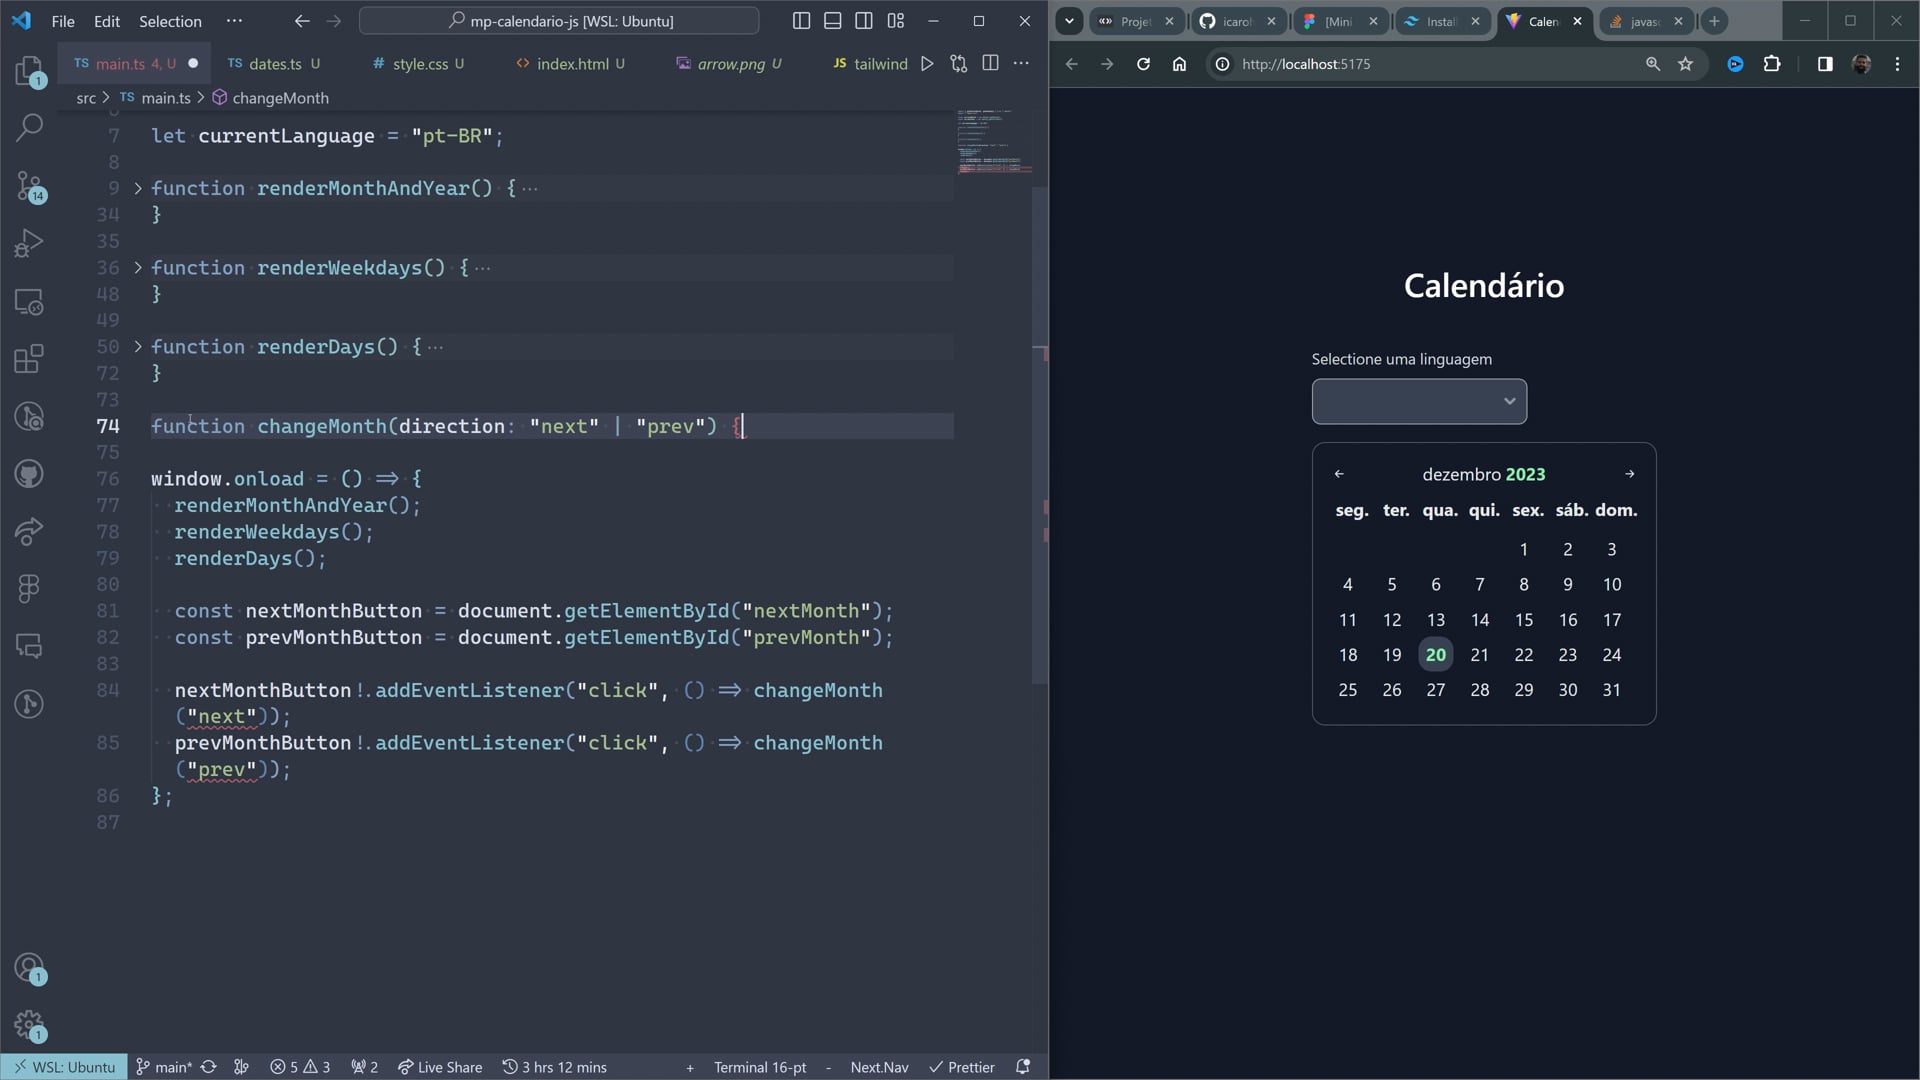This screenshot has width=1920, height=1080.
Task: Open the language selection dropdown
Action: 1418,401
